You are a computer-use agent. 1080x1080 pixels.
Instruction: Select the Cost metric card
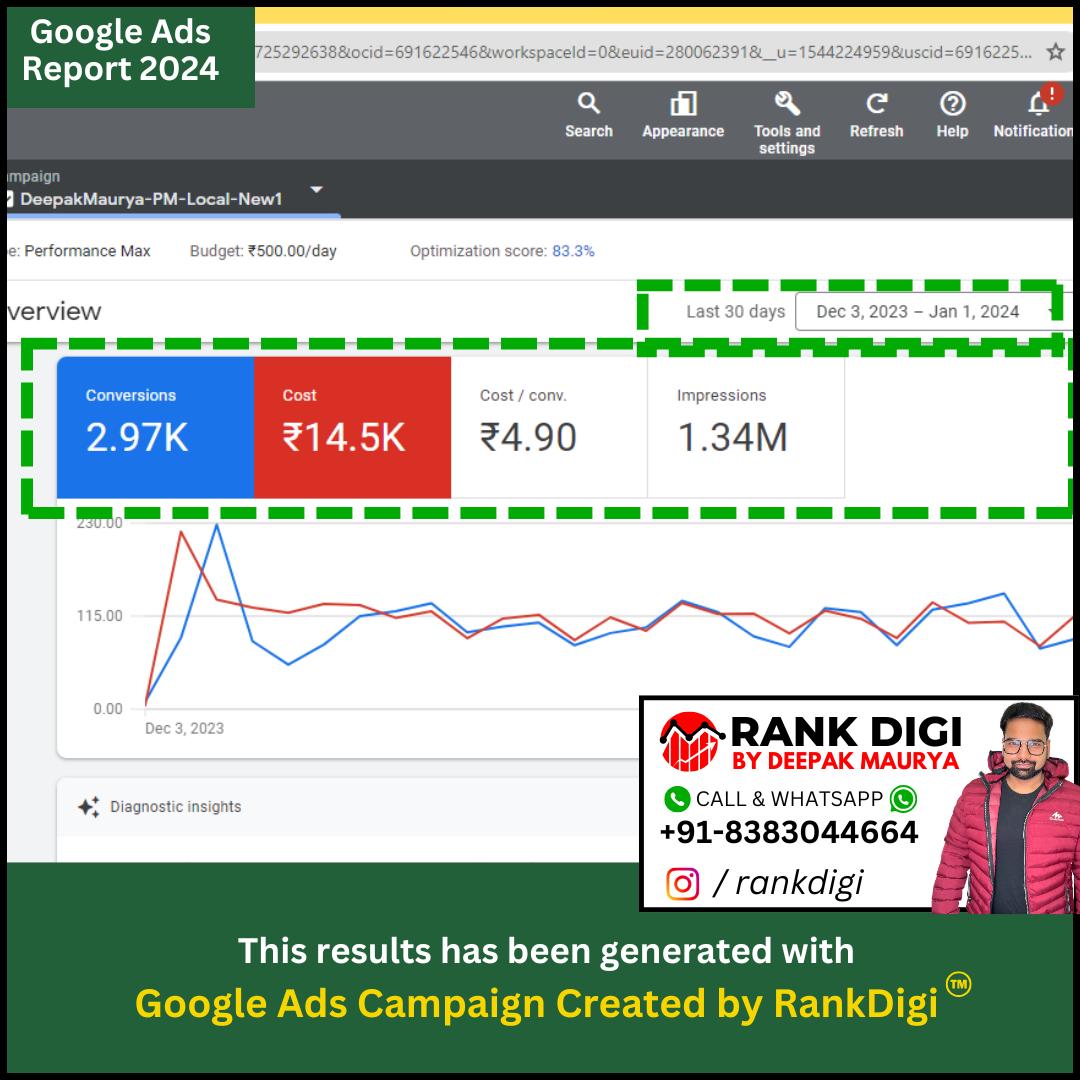(x=352, y=427)
